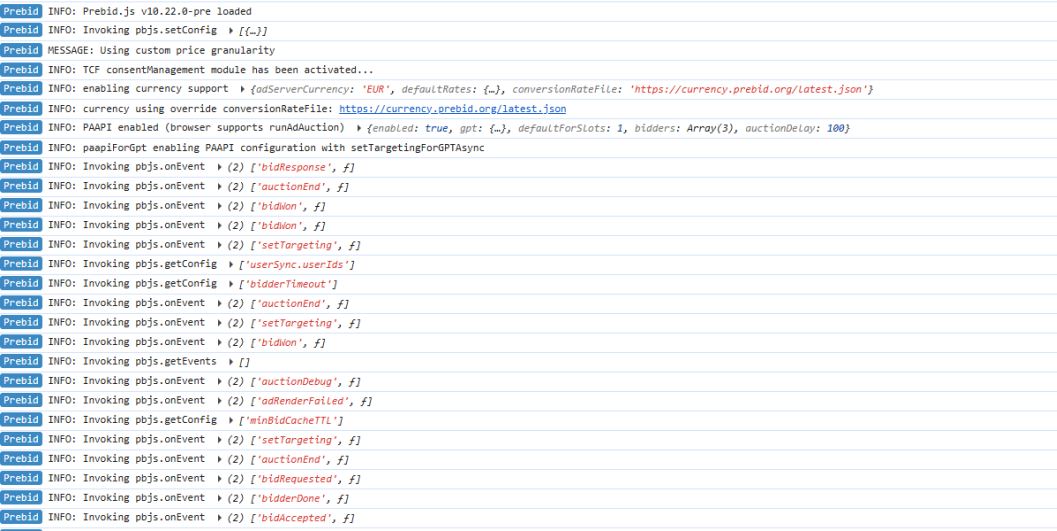Select the 'minBidCacheTTL' string value

[x=291, y=421]
